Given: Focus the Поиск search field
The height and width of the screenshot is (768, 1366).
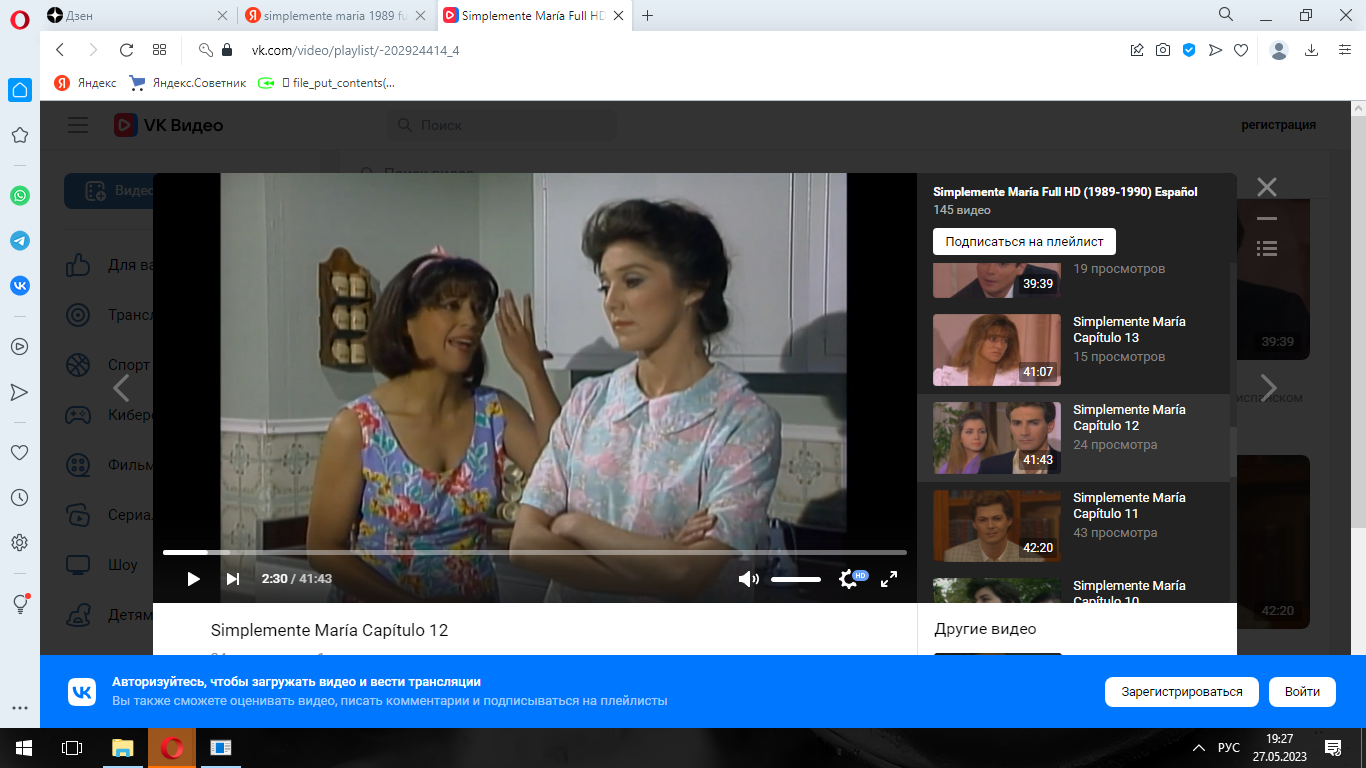Looking at the screenshot, I should (x=502, y=125).
